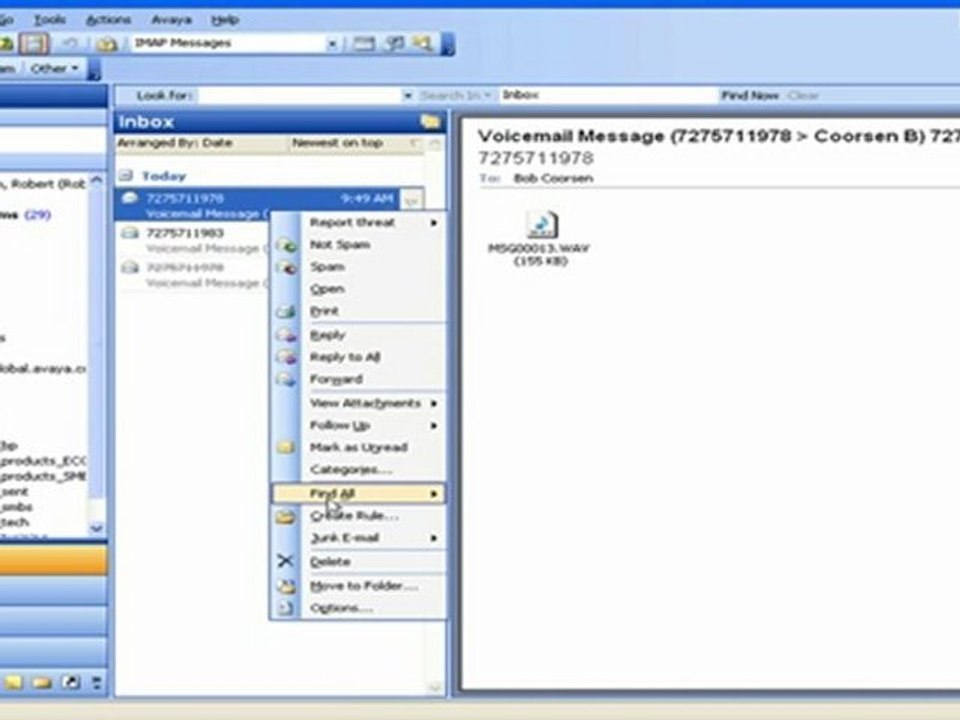960x720 pixels.
Task: Click Reply to All icon in context menu
Action: [286, 357]
